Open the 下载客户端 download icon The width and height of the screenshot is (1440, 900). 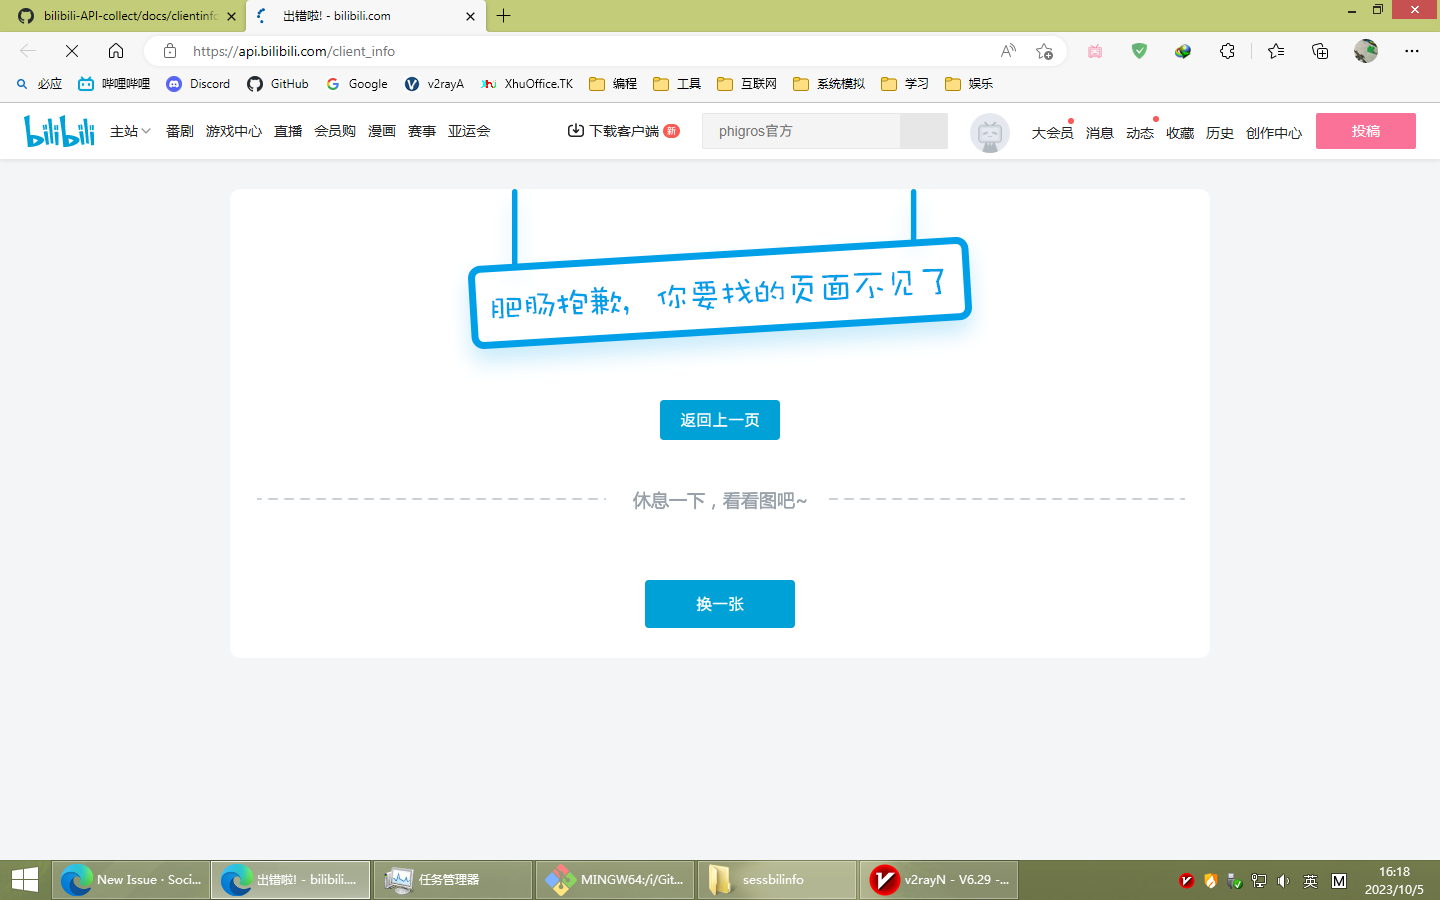point(576,130)
